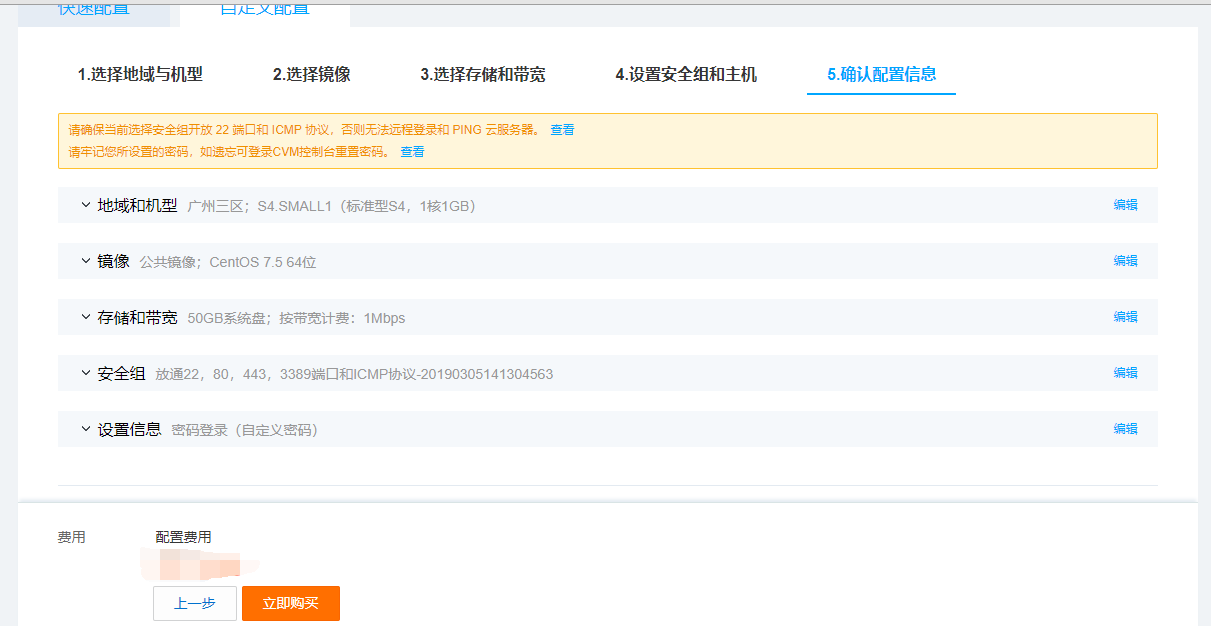Click 查看 link about 22 端口
The height and width of the screenshot is (626, 1211).
pos(561,129)
